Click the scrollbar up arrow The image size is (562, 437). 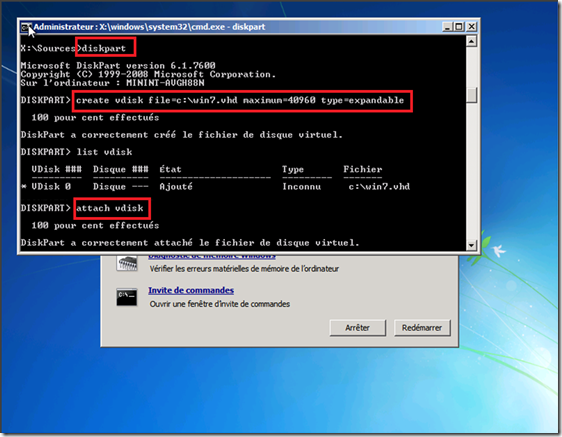pos(471,42)
